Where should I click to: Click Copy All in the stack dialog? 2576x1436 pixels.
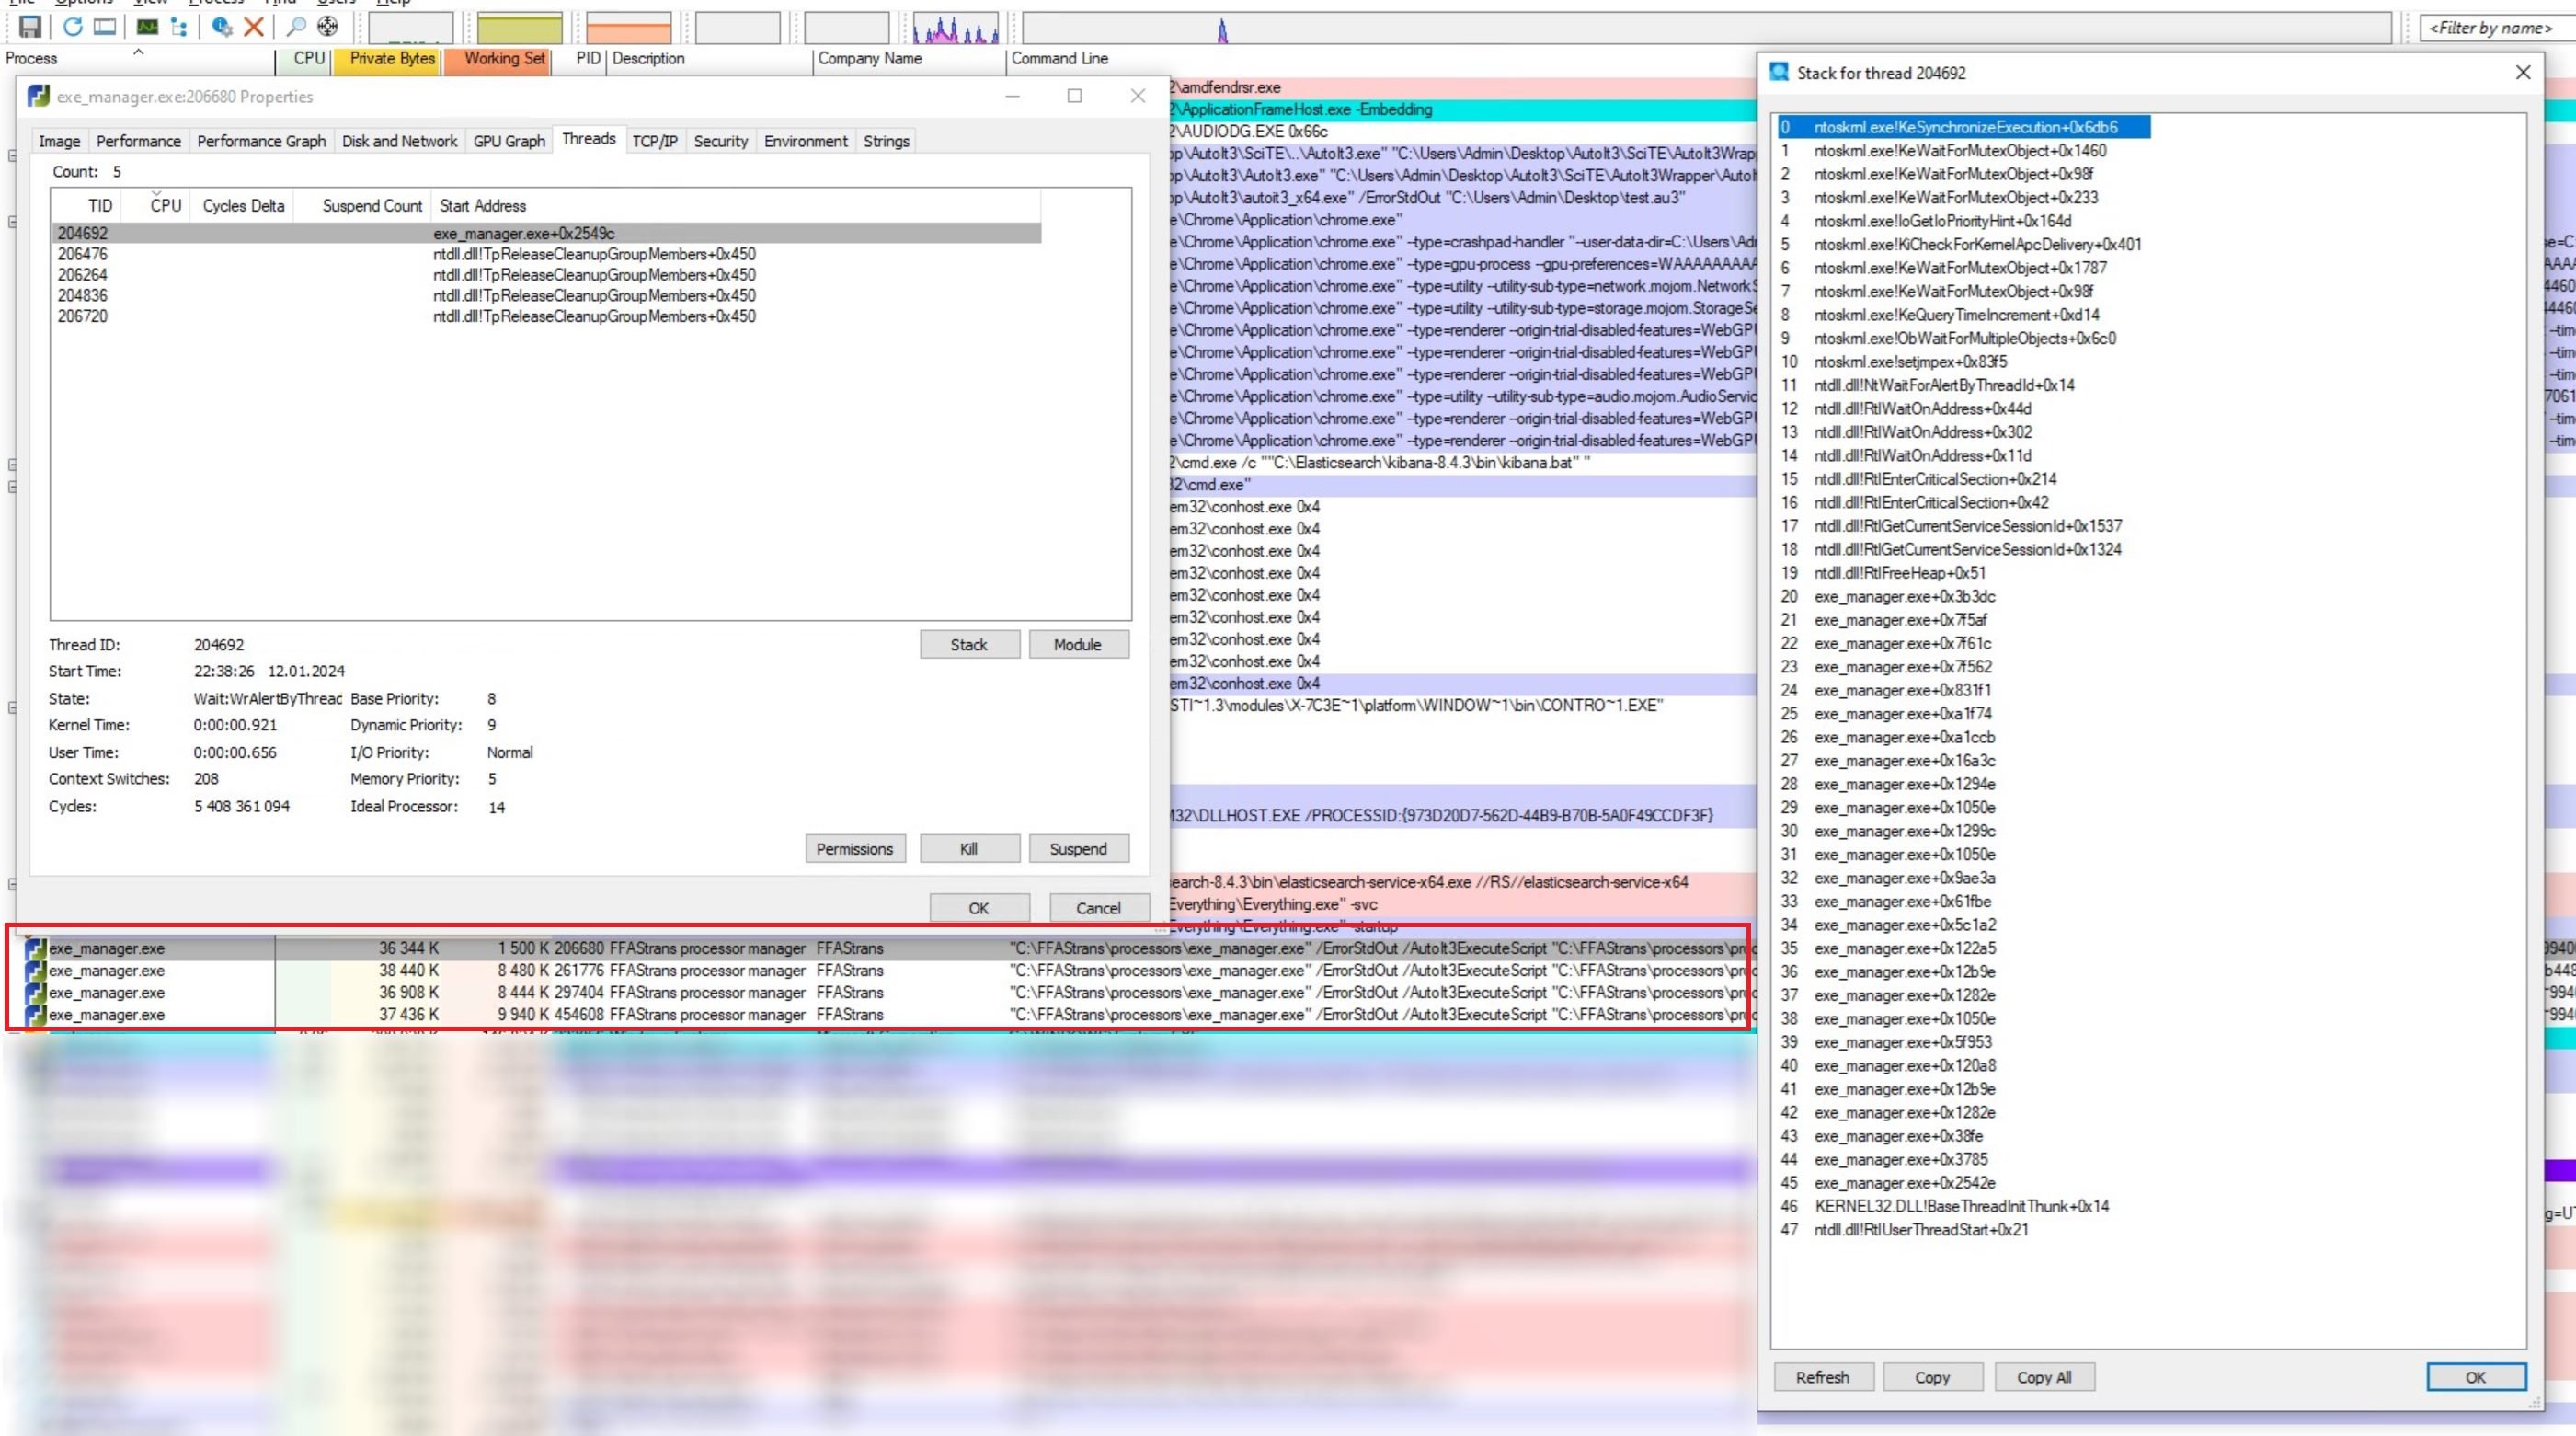[x=2043, y=1377]
